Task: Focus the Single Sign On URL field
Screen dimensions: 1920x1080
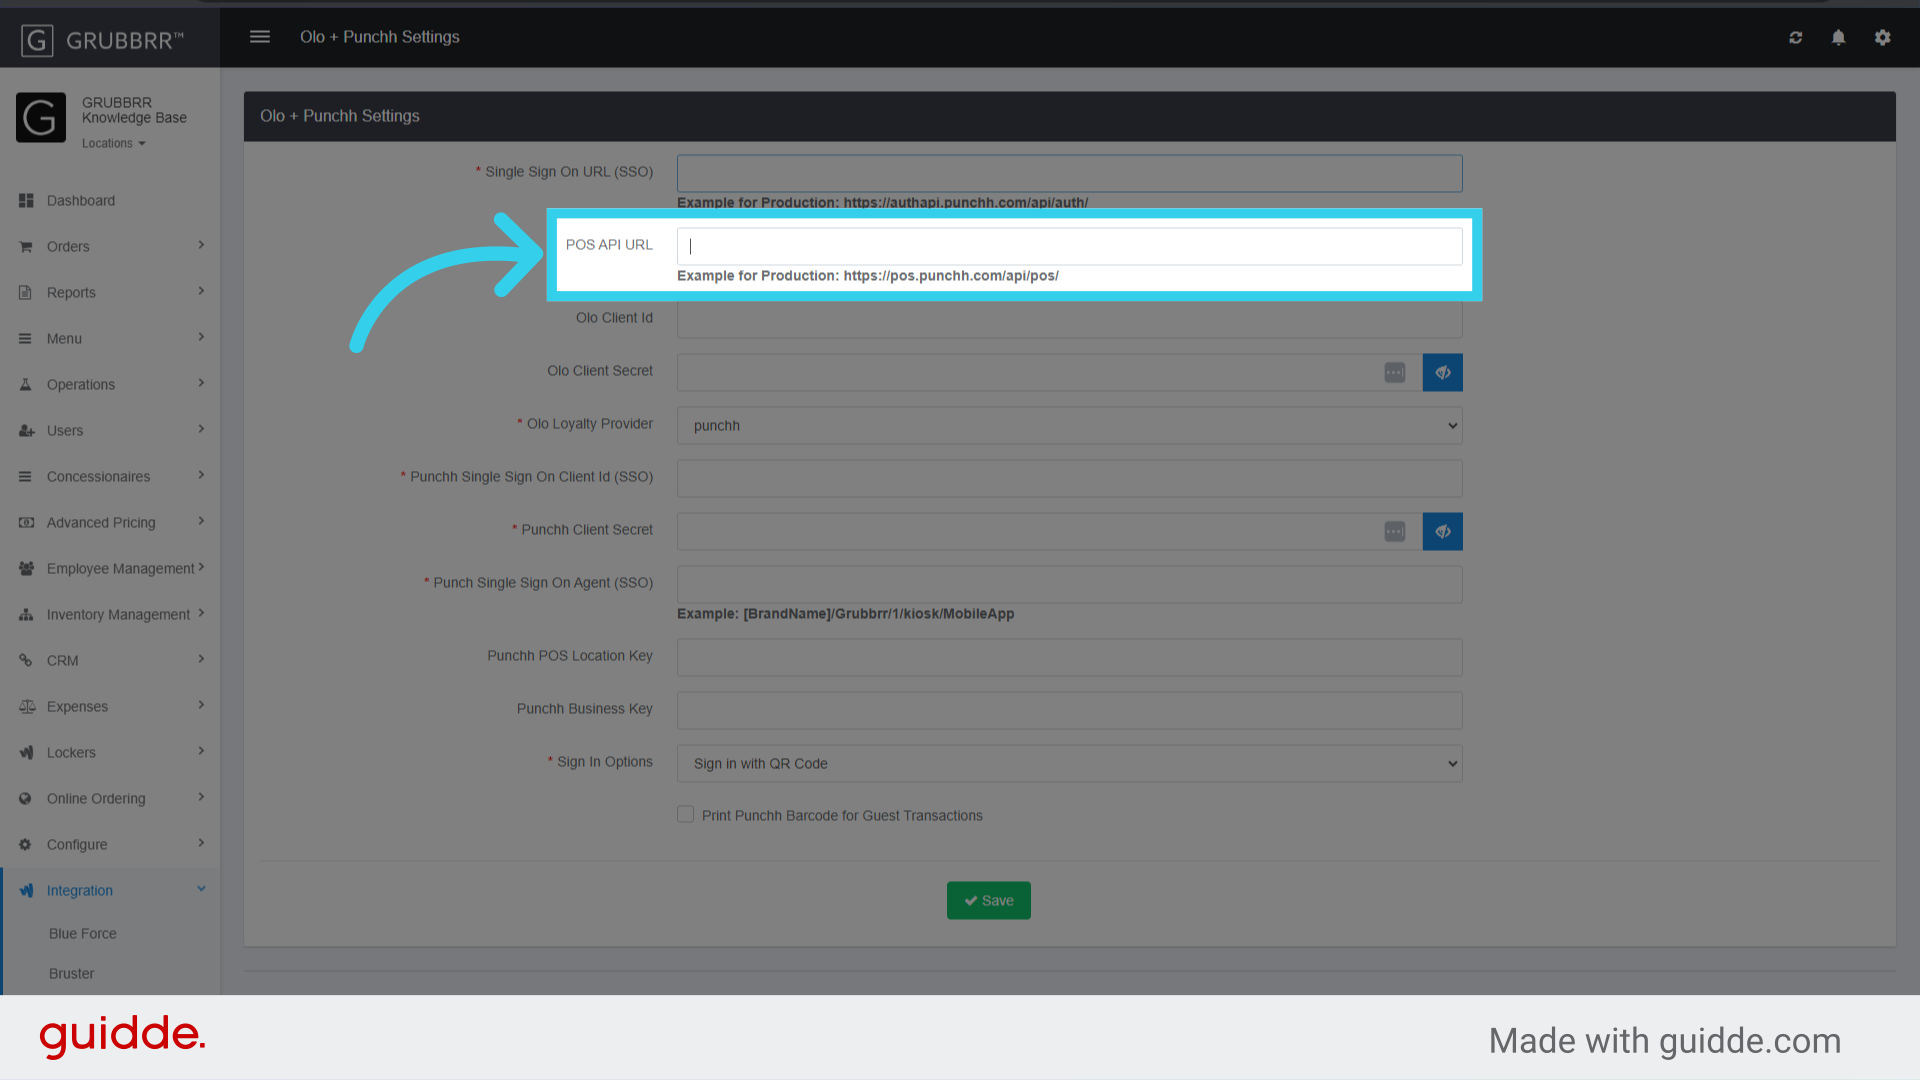Action: pyautogui.click(x=1069, y=173)
